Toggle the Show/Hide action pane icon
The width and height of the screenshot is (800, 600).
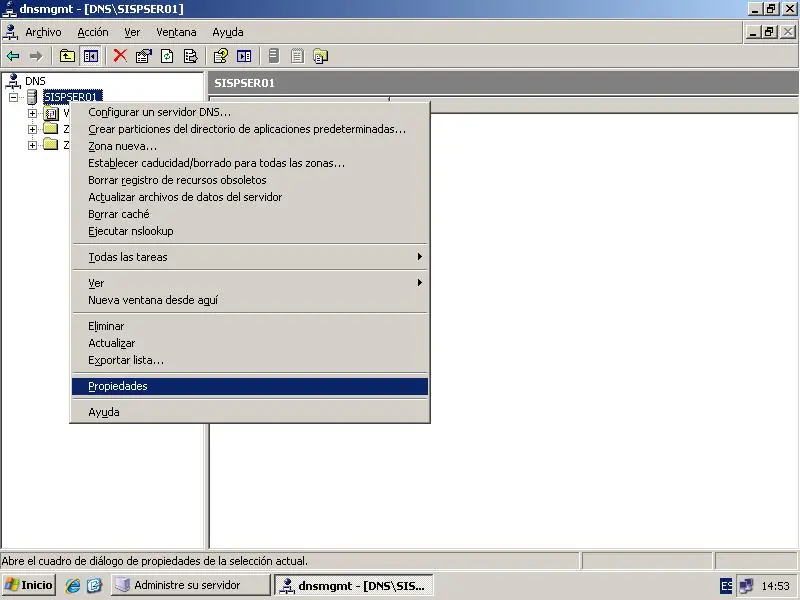pyautogui.click(x=244, y=56)
